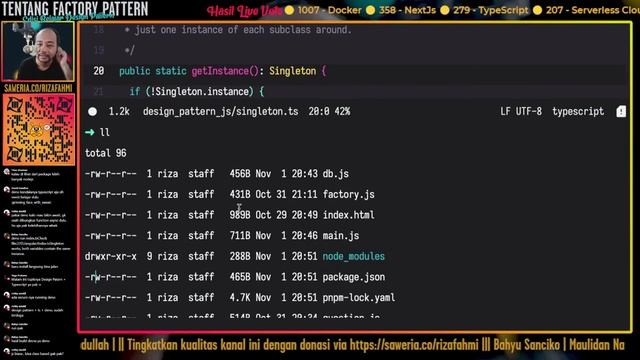The image size is (640, 360).
Task: Click the public keyword on line 20
Action: [135, 71]
